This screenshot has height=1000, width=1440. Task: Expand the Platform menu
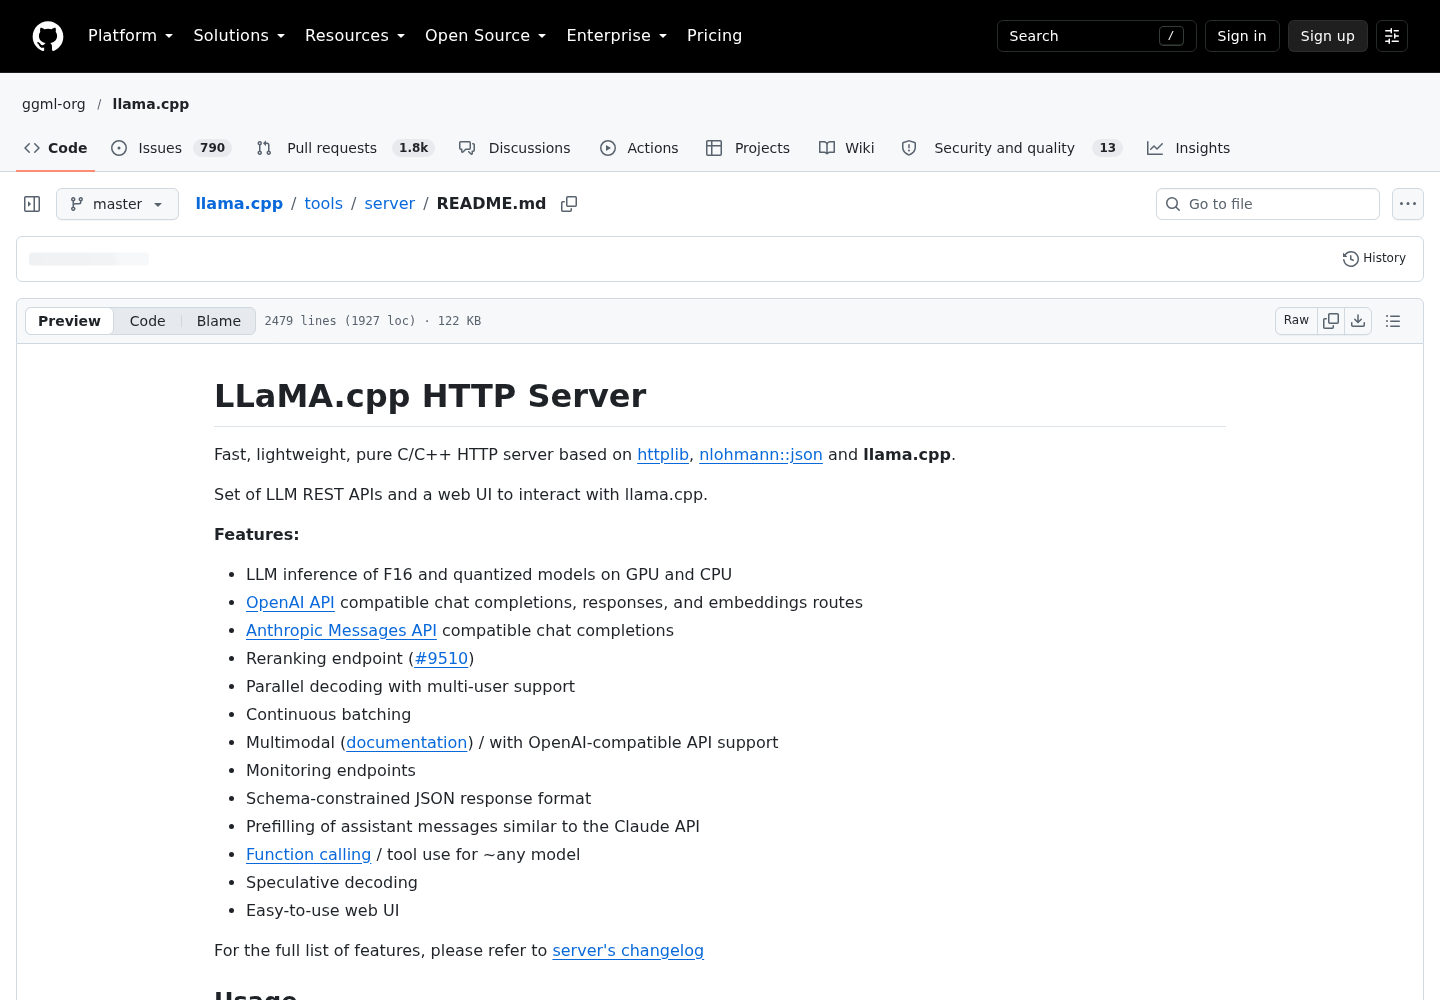coord(131,36)
